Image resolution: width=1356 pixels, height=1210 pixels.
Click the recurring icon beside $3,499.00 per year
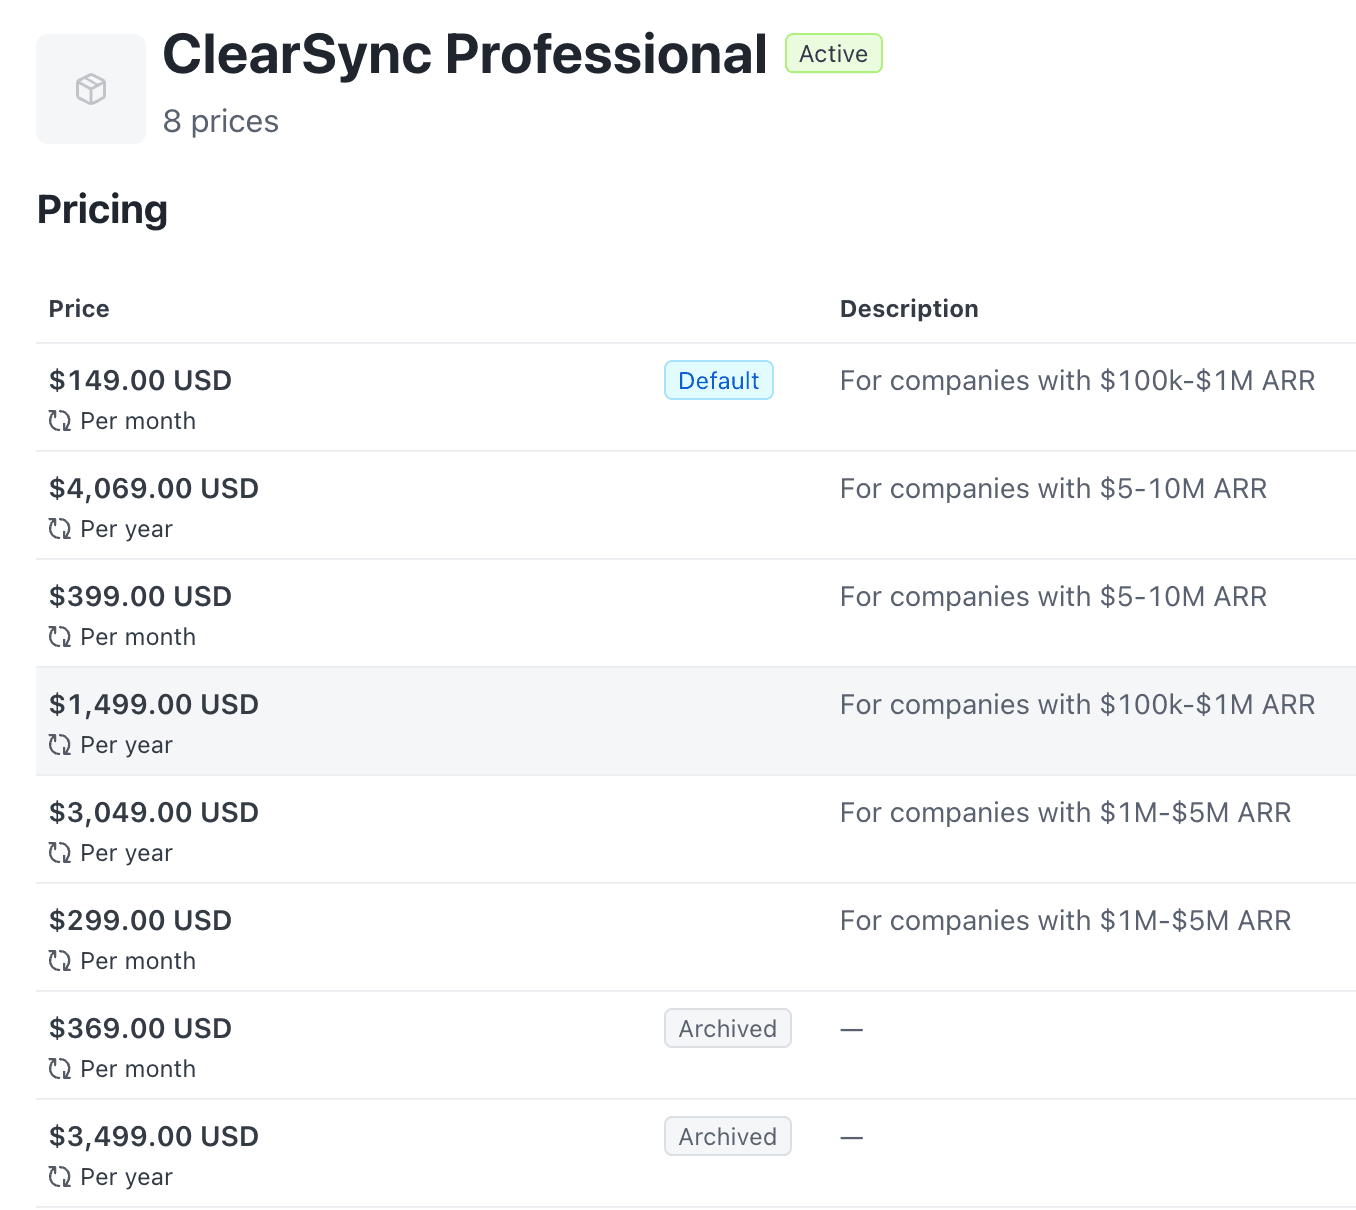click(x=59, y=1177)
